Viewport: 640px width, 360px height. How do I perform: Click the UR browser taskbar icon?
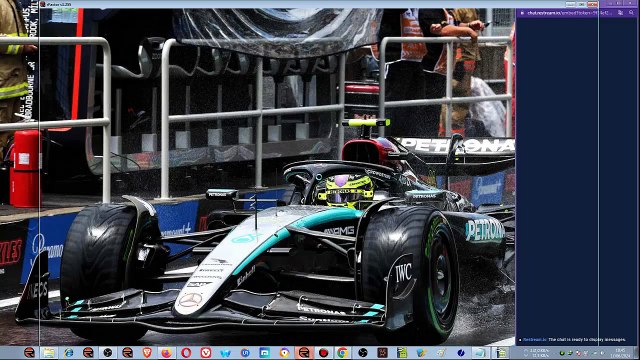(245, 353)
